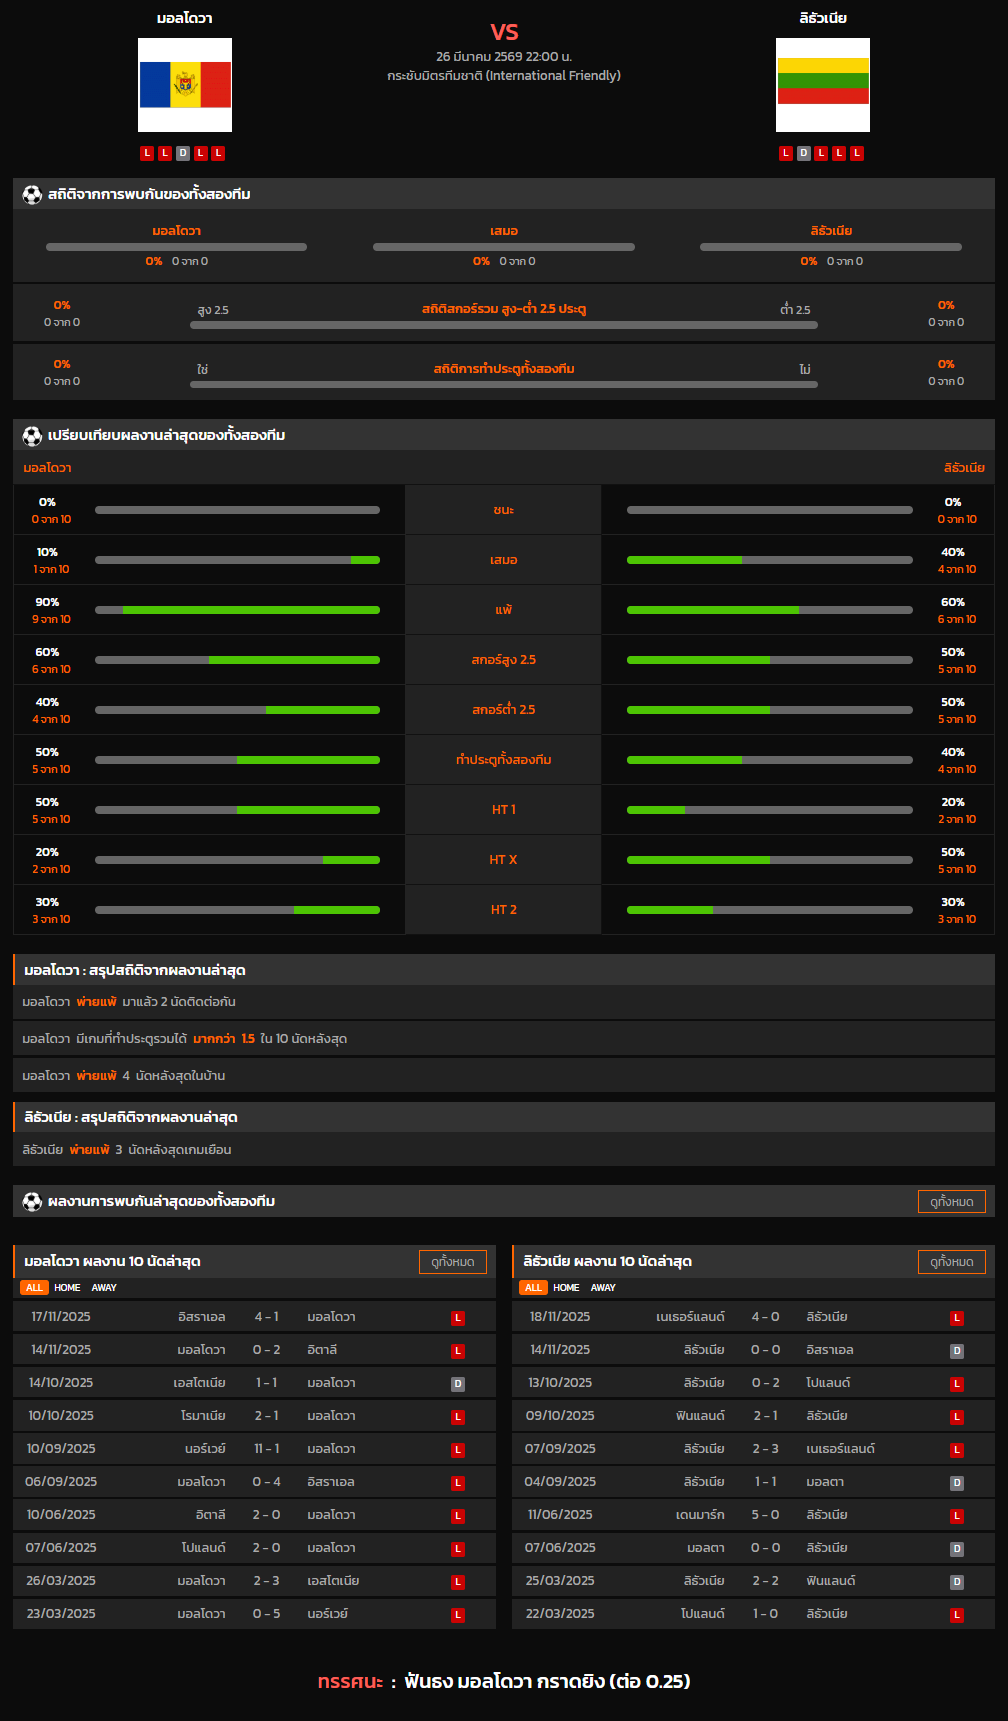Click the gray D badge under Moldova flag
Image resolution: width=1008 pixels, height=1721 pixels.
pos(182,153)
